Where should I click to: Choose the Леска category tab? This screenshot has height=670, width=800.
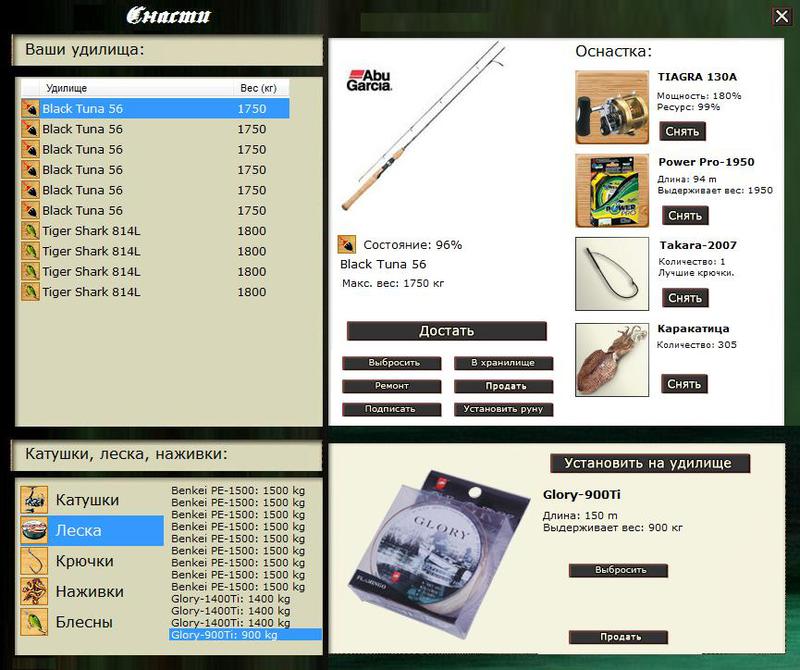[x=92, y=531]
